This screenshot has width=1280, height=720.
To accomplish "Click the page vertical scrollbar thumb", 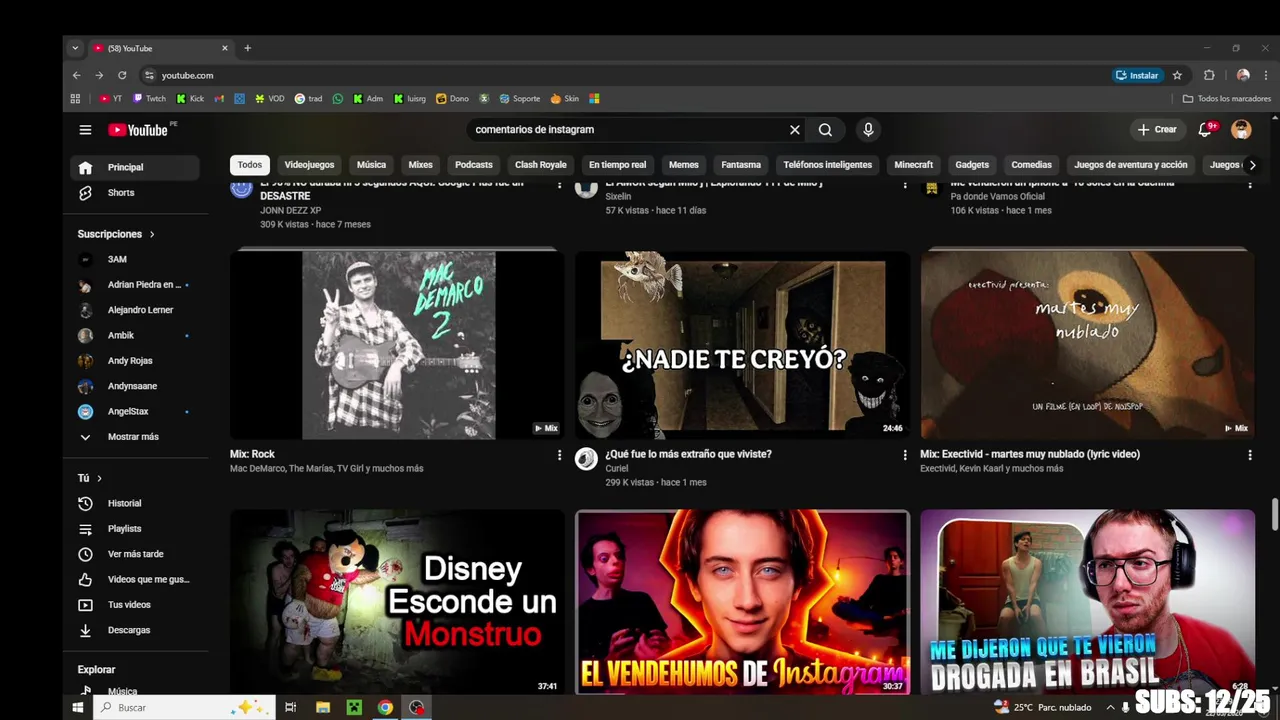I will pos(1274,515).
